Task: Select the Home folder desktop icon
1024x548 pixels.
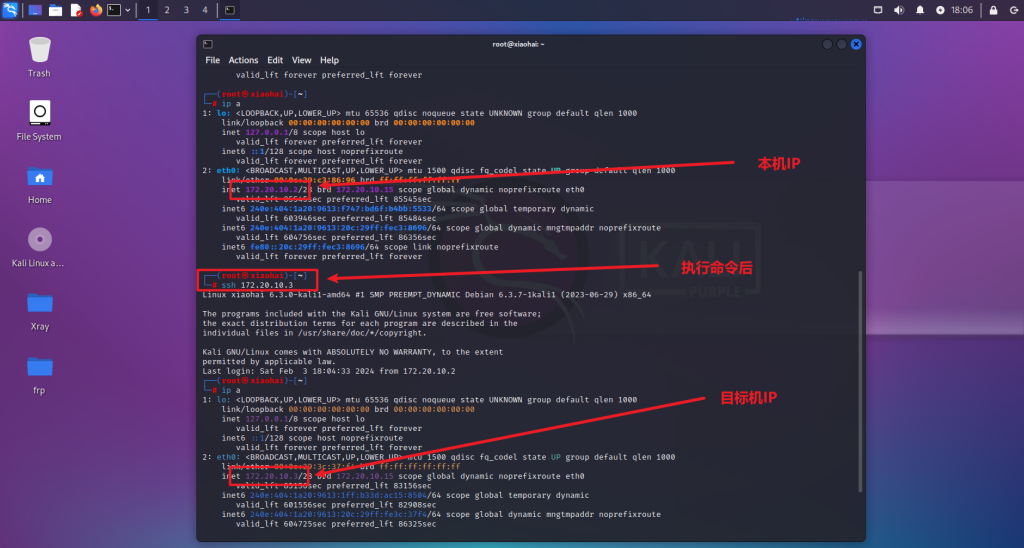Action: click(39, 185)
